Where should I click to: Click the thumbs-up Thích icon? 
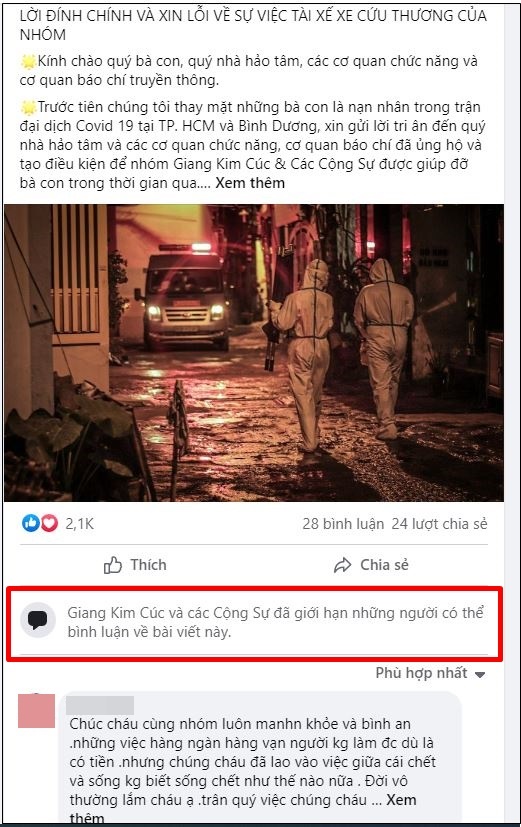pos(113,565)
